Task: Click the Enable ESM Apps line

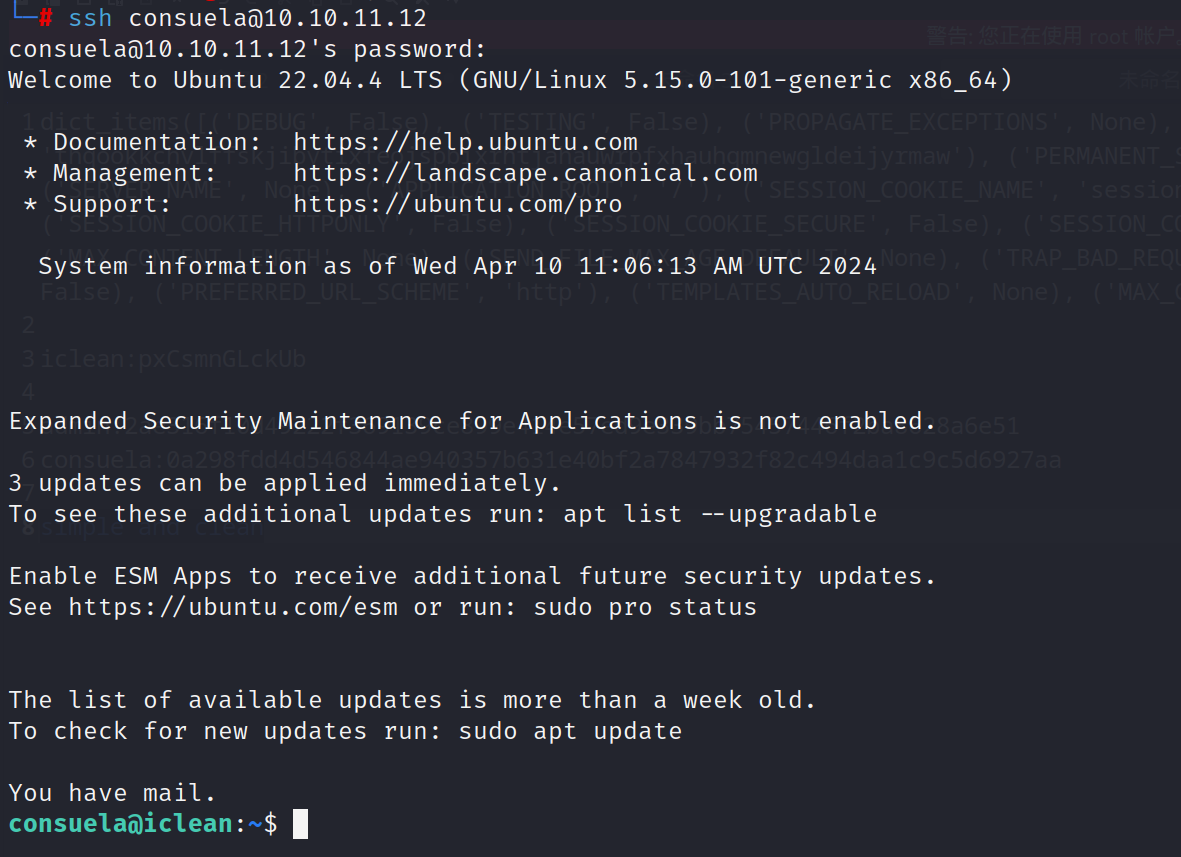Action: coord(472,576)
